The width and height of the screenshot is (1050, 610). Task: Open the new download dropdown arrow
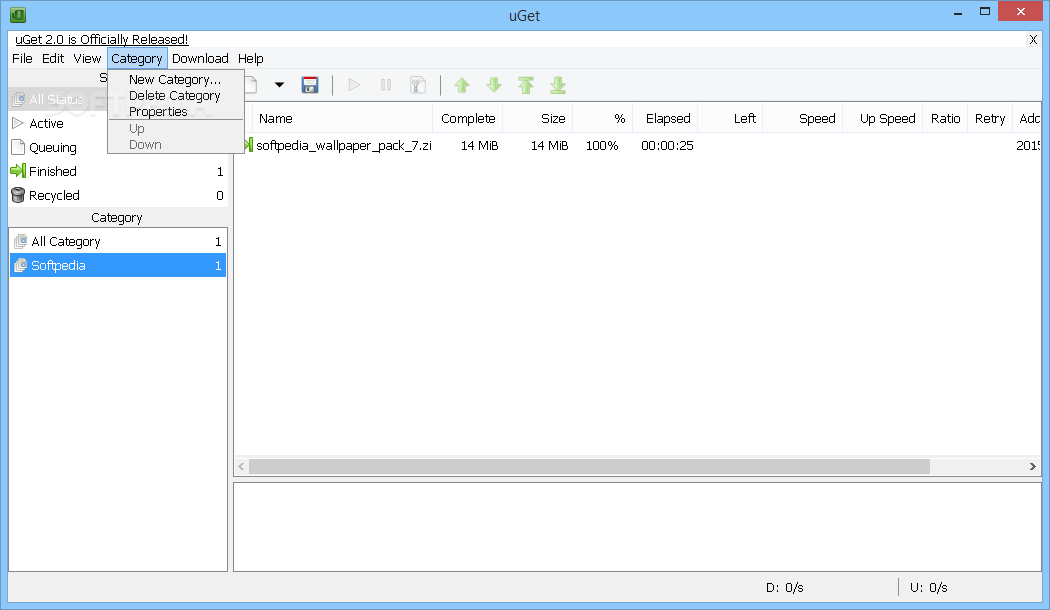[x=279, y=85]
